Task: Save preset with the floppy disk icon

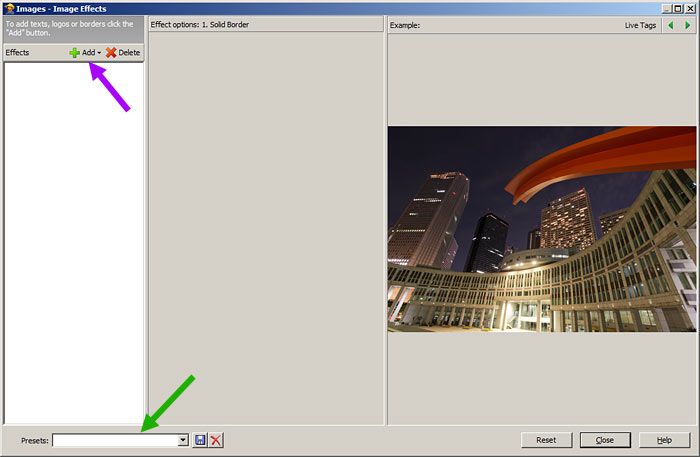Action: [200, 440]
